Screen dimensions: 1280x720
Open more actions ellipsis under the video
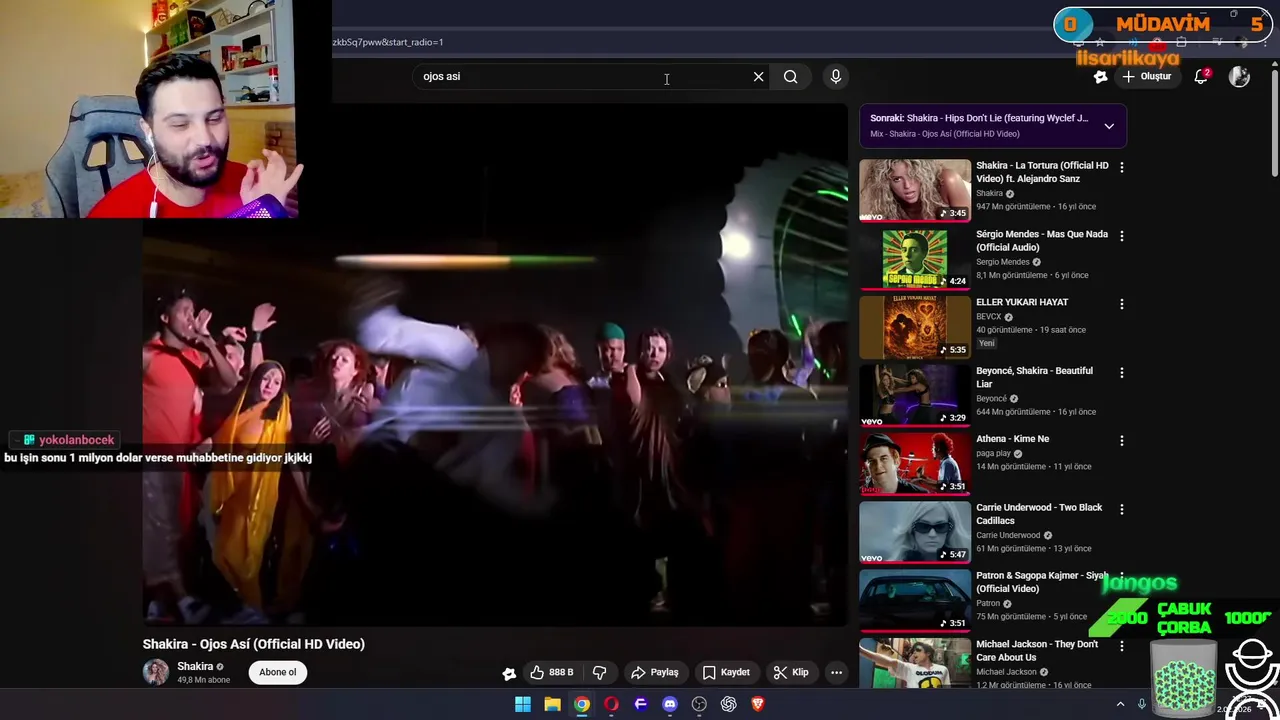(837, 672)
